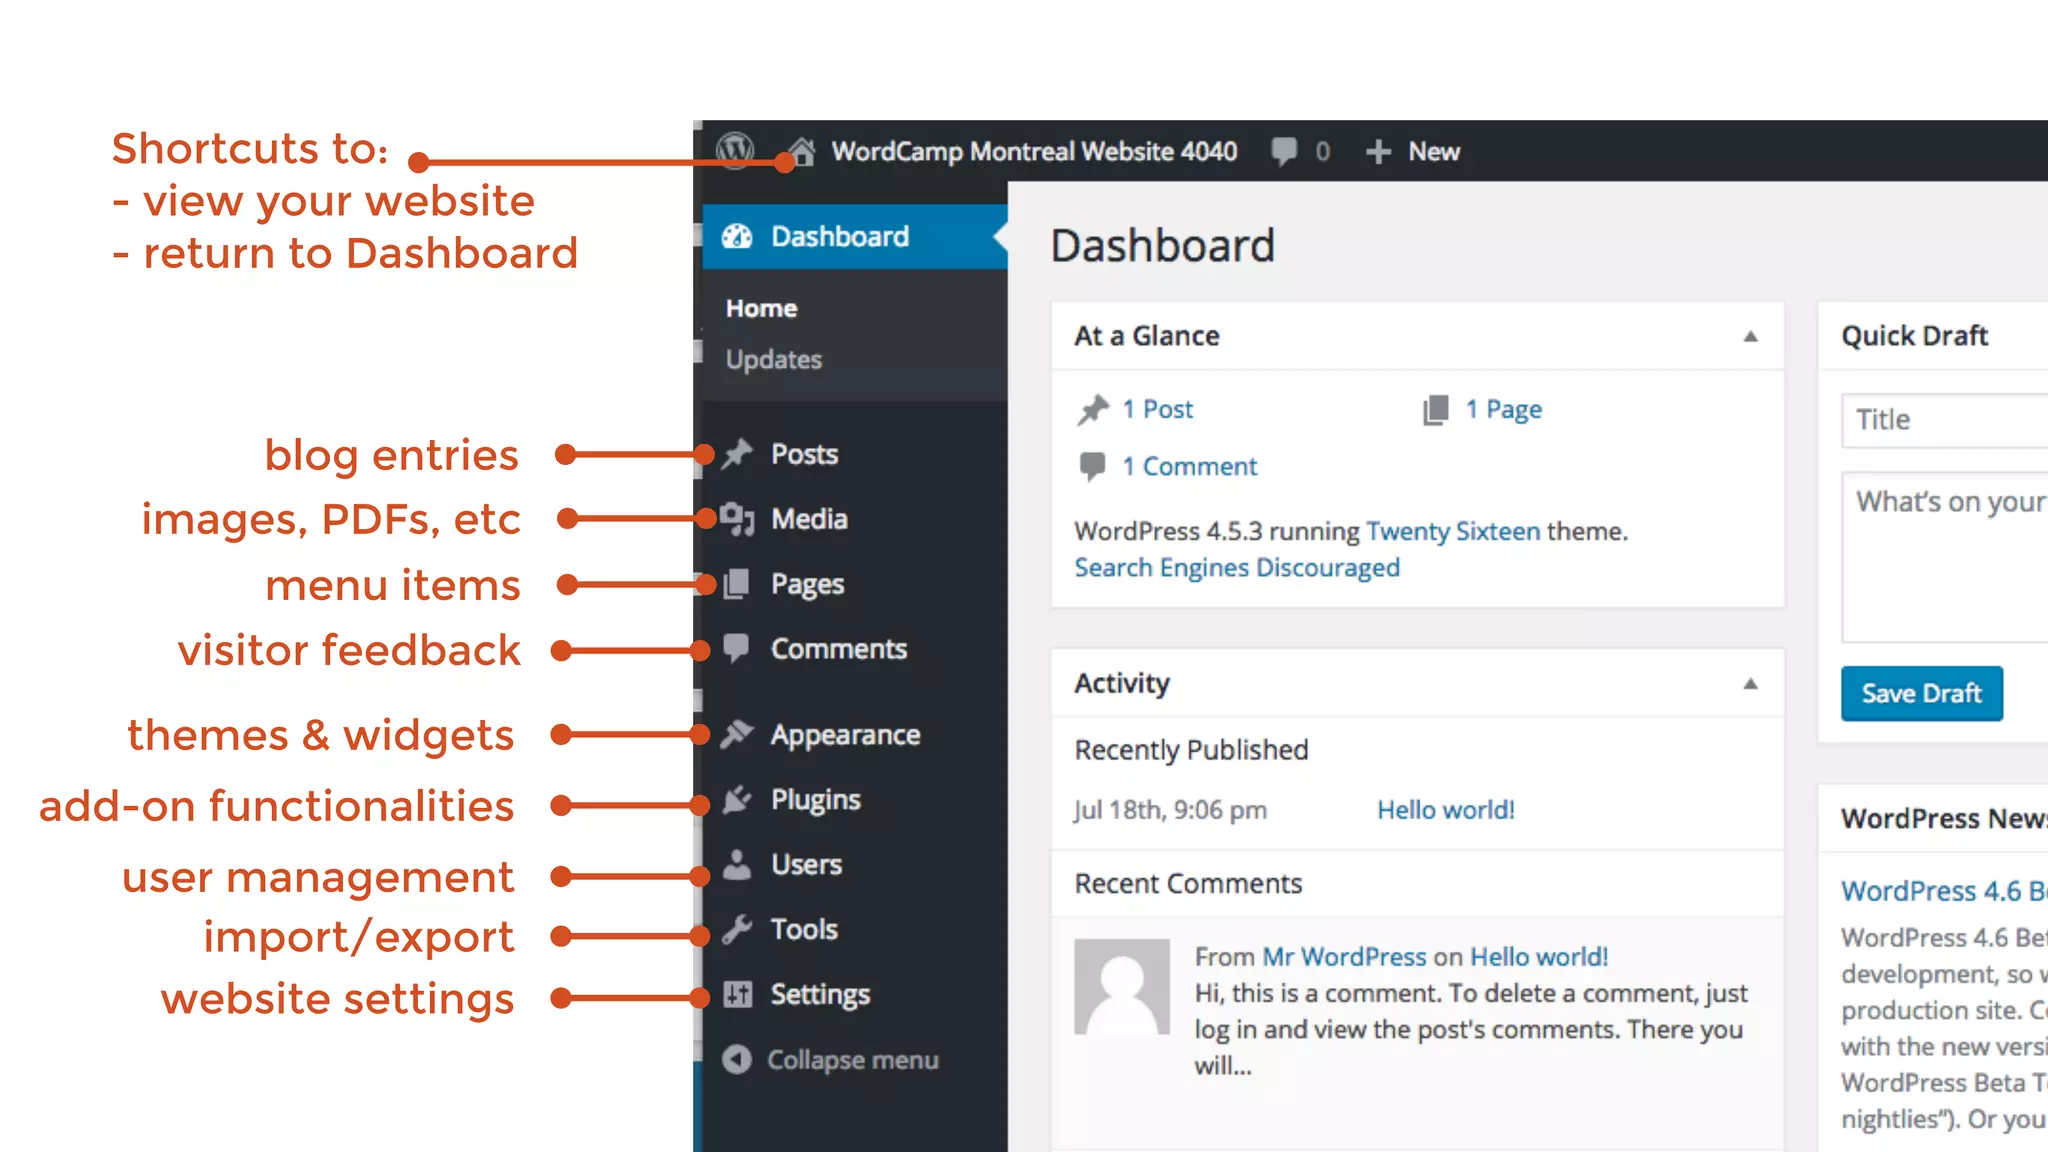
Task: Select the Dashboard menu item
Action: click(x=855, y=236)
